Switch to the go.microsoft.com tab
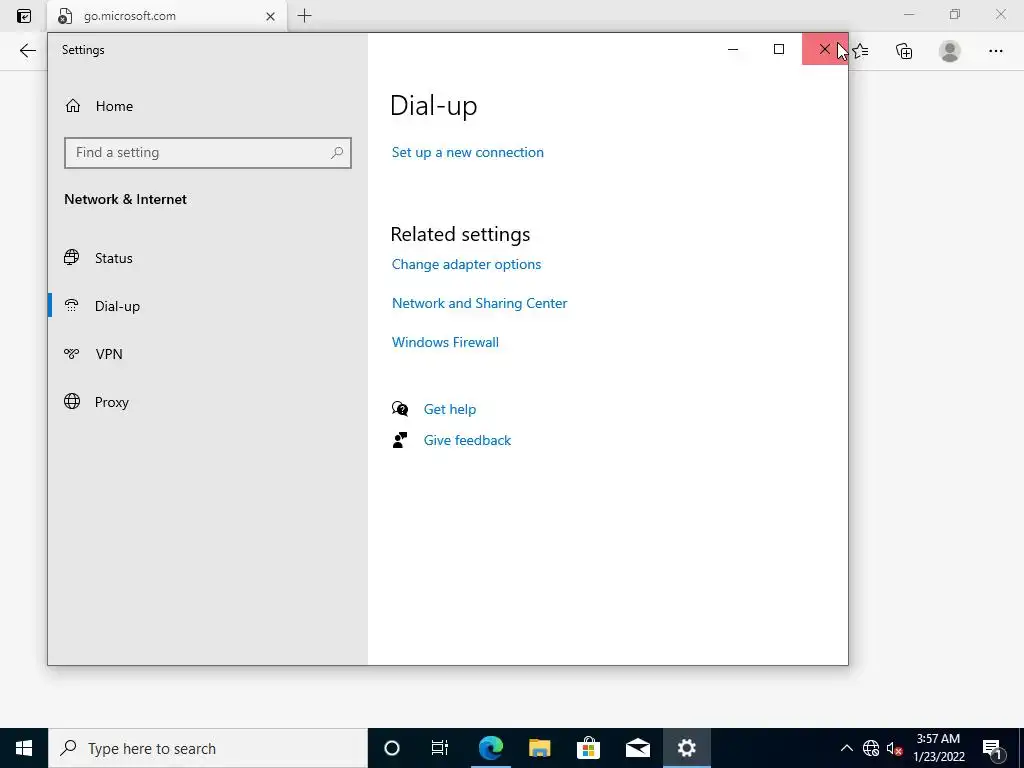 tap(167, 16)
